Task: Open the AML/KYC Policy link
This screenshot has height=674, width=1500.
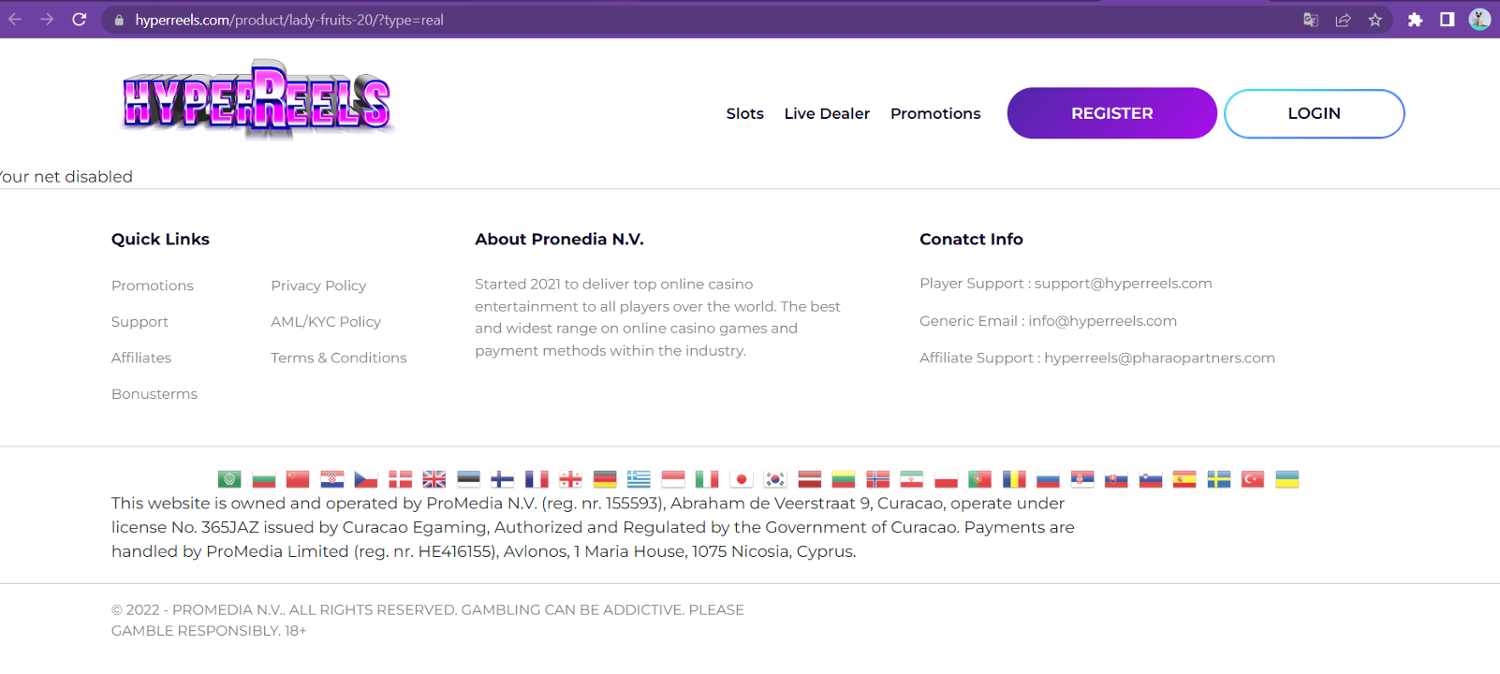Action: pyautogui.click(x=326, y=322)
